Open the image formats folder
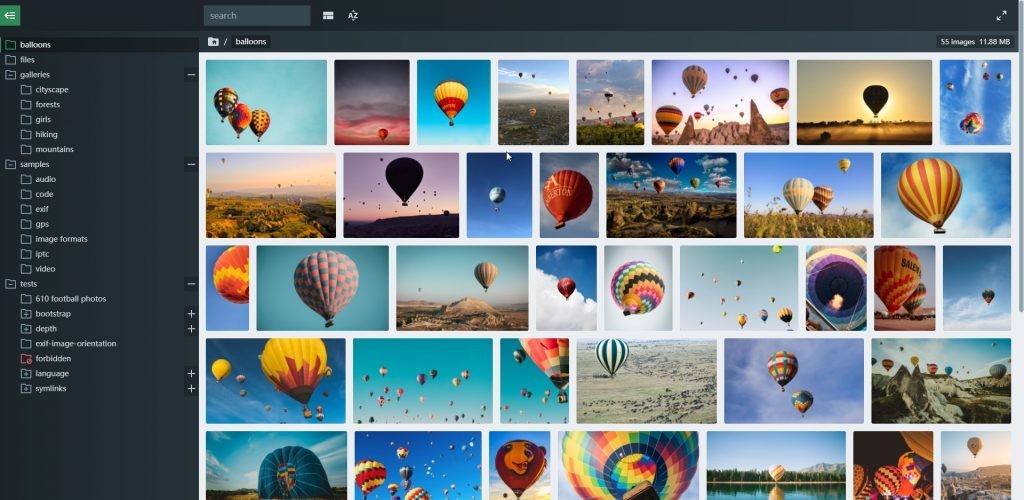 click(61, 239)
